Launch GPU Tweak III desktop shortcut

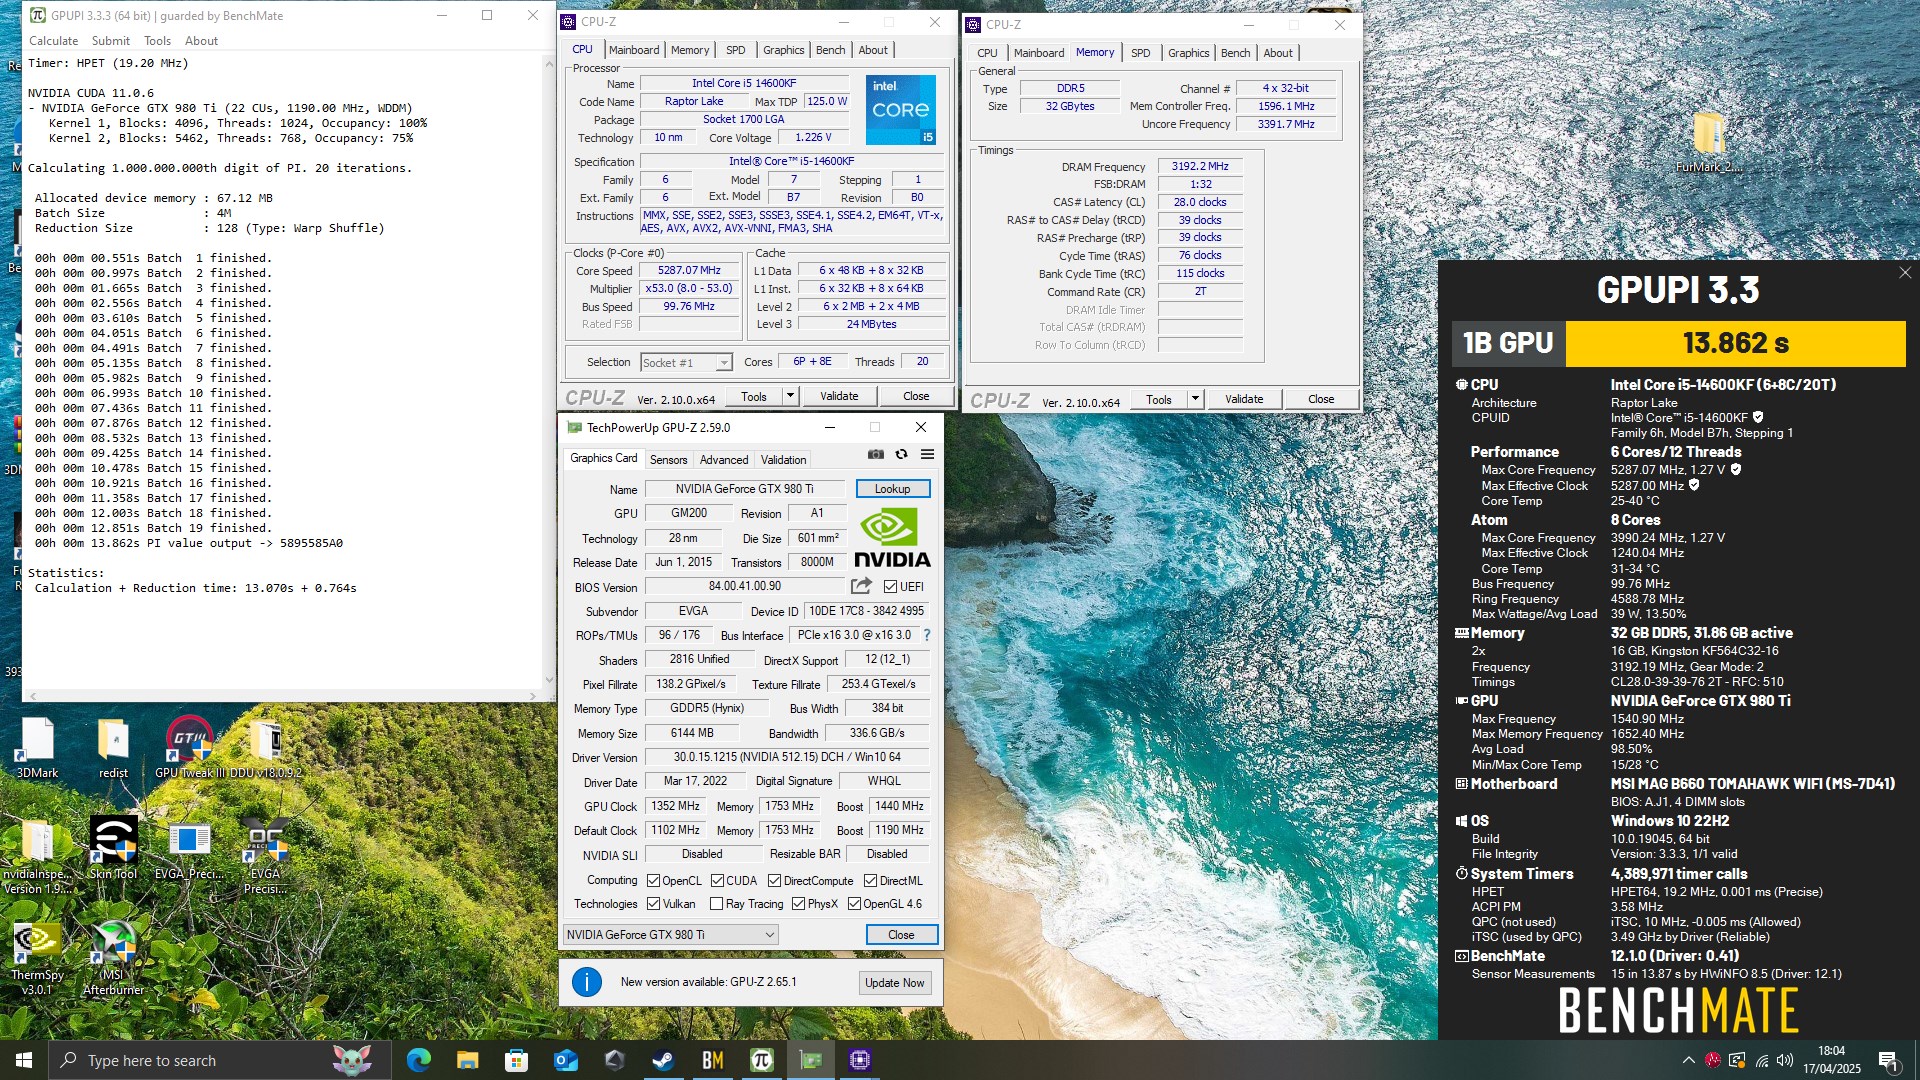(x=189, y=747)
